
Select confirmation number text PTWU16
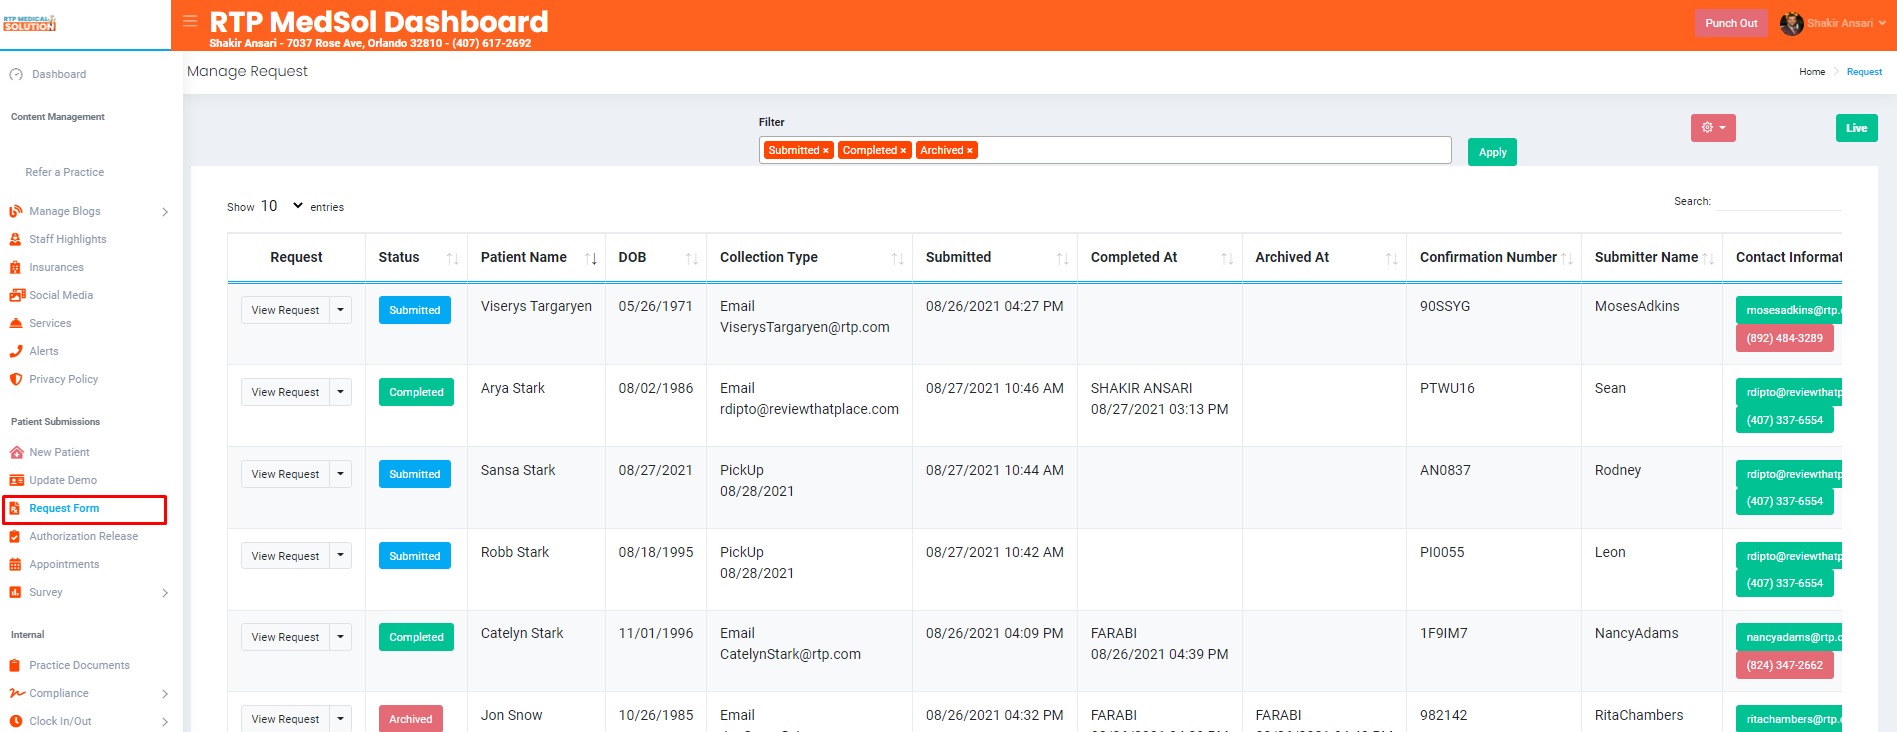tap(1447, 388)
